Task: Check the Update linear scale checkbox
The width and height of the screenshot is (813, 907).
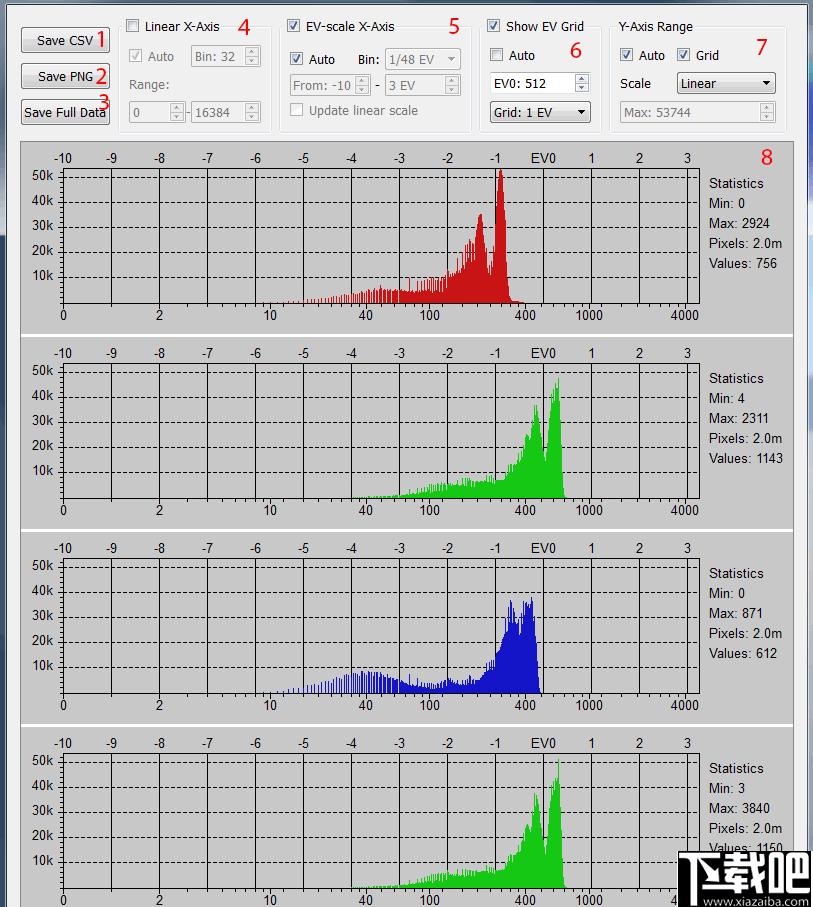Action: pyautogui.click(x=296, y=110)
